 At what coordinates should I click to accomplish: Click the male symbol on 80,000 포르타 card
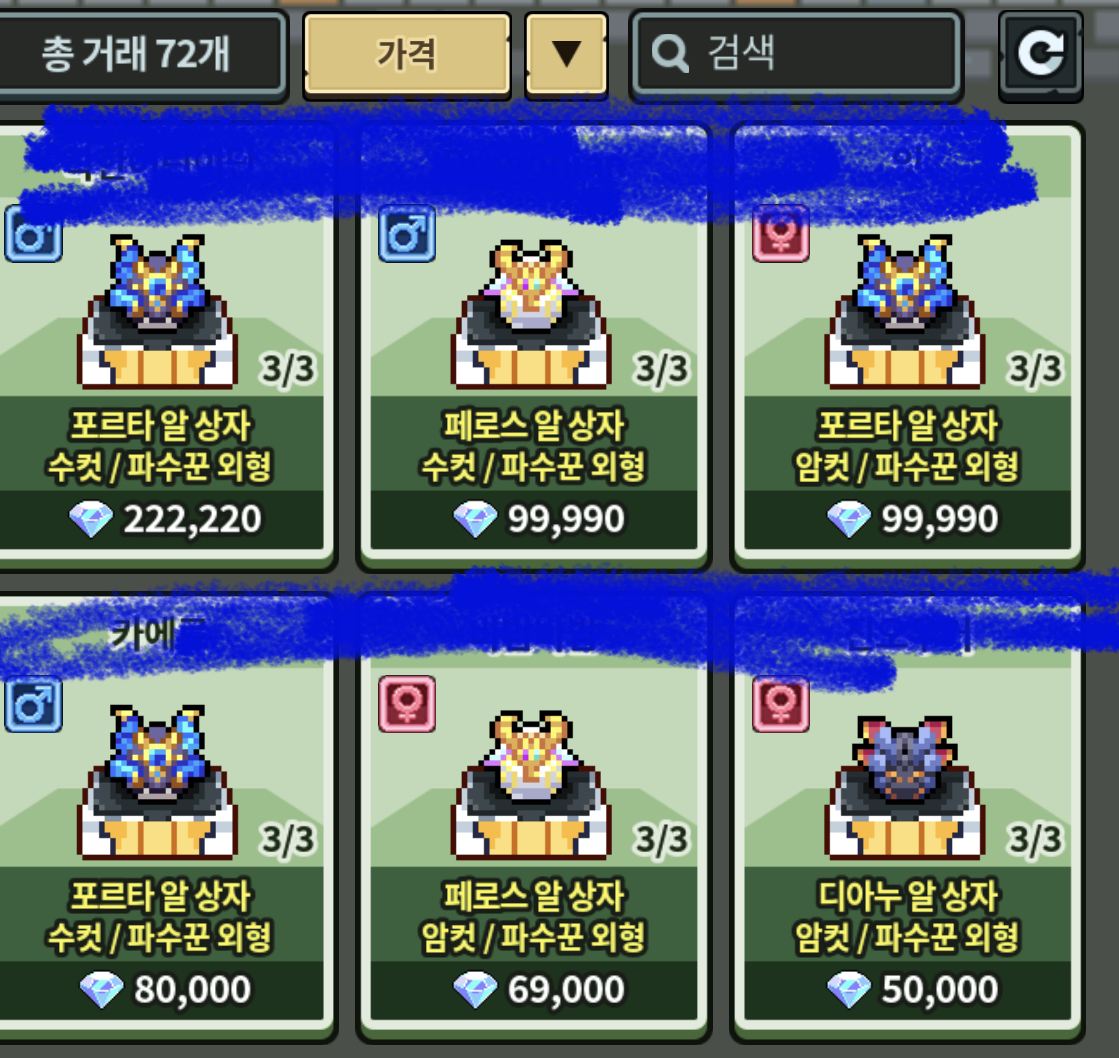pos(33,704)
